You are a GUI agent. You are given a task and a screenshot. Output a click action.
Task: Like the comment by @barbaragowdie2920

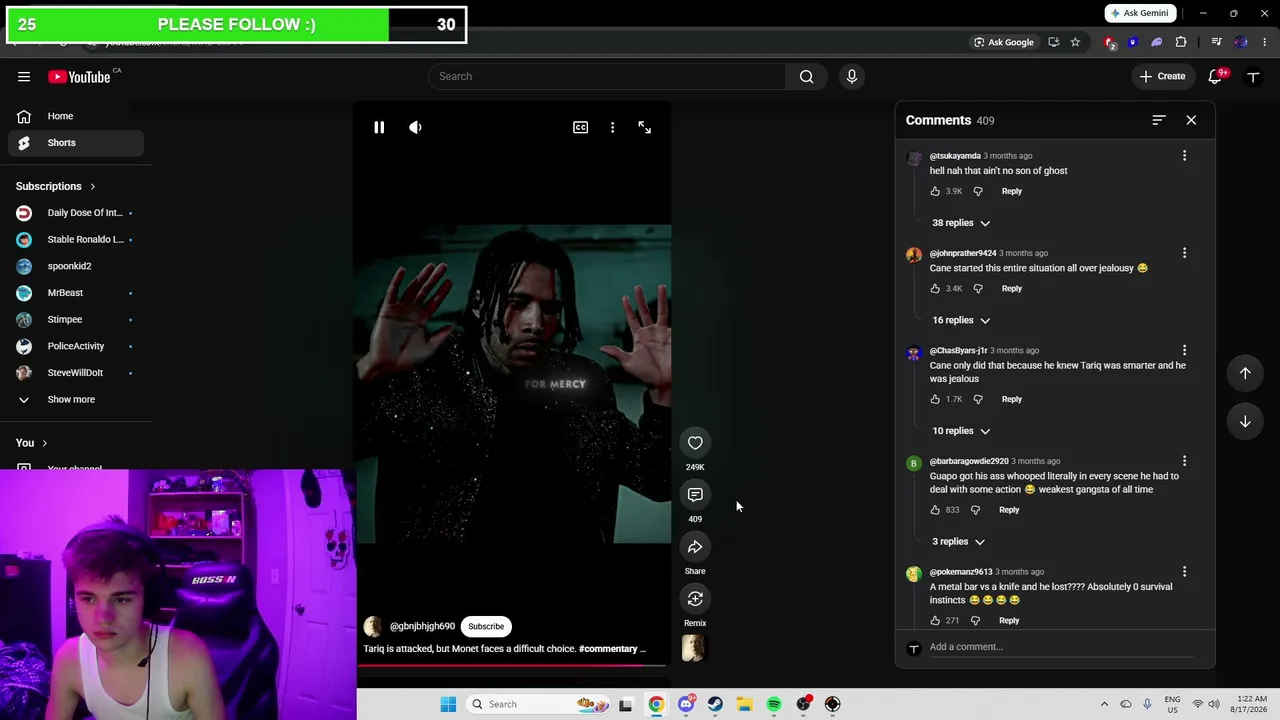[x=935, y=510]
